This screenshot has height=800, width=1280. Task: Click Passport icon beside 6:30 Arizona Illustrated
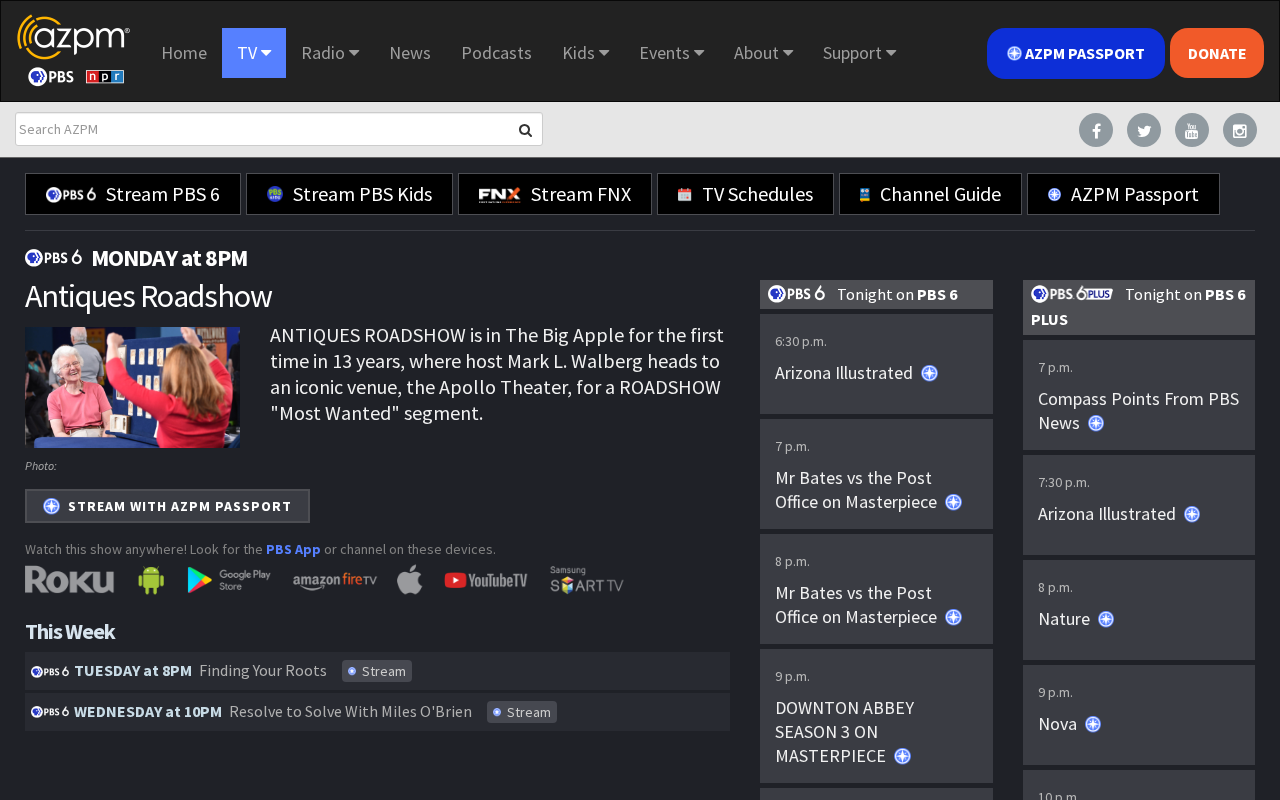[x=929, y=373]
